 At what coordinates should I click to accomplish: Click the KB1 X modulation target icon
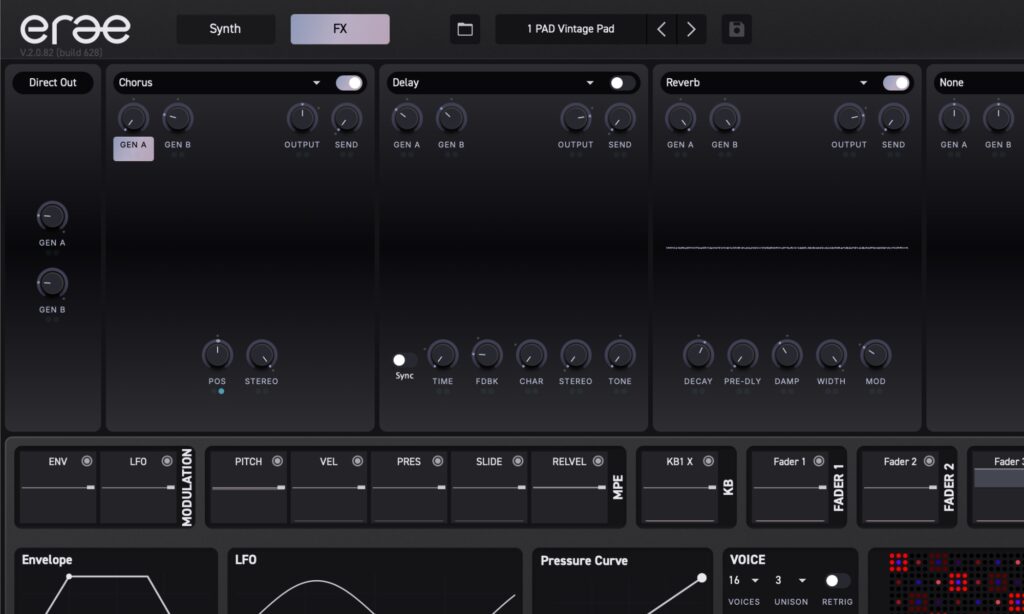point(709,461)
